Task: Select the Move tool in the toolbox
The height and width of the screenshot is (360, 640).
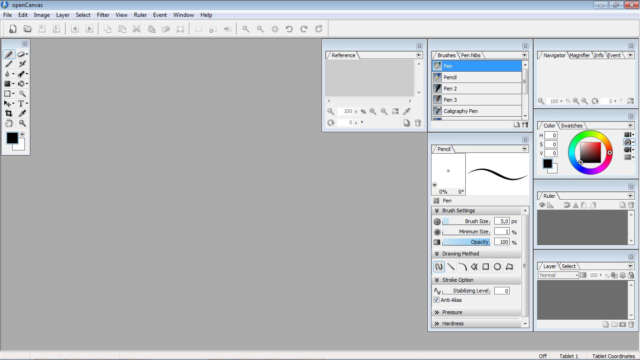Action: click(x=8, y=104)
